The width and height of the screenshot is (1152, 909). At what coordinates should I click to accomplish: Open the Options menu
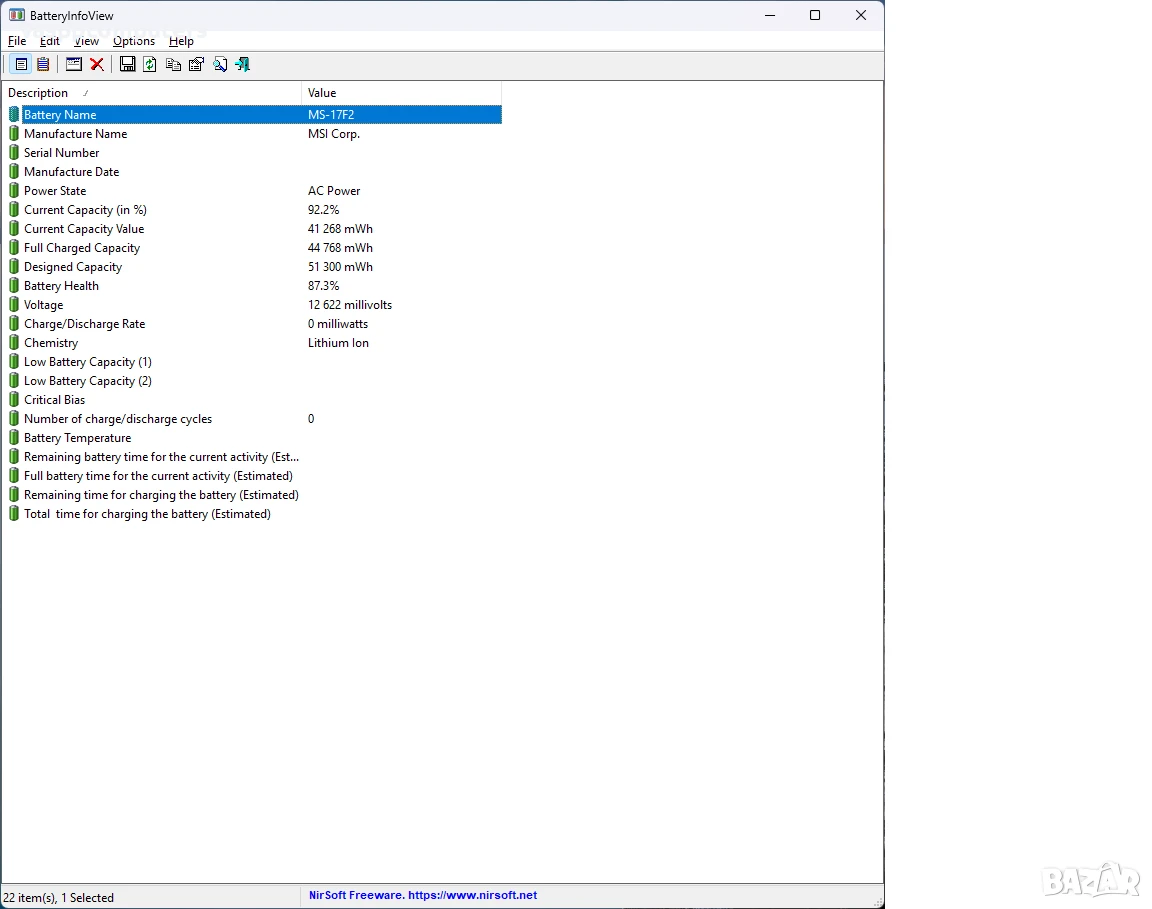pos(134,41)
